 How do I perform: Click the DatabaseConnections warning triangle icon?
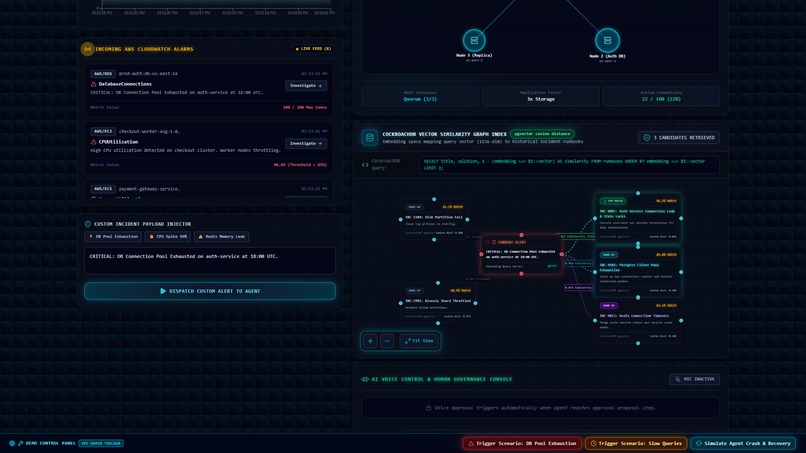pyautogui.click(x=94, y=84)
